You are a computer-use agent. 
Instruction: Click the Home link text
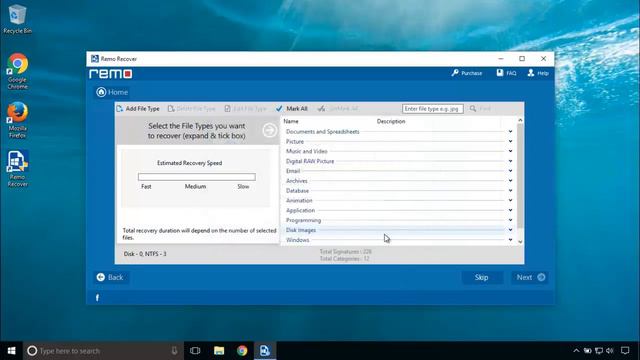[118, 92]
